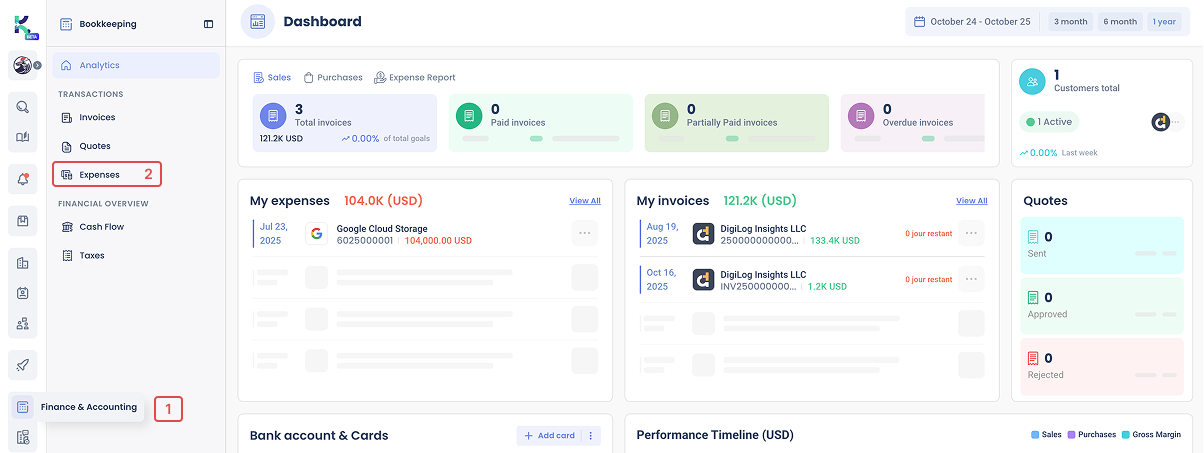Open the box icon below the bell
This screenshot has height=453, width=1204.
22,221
